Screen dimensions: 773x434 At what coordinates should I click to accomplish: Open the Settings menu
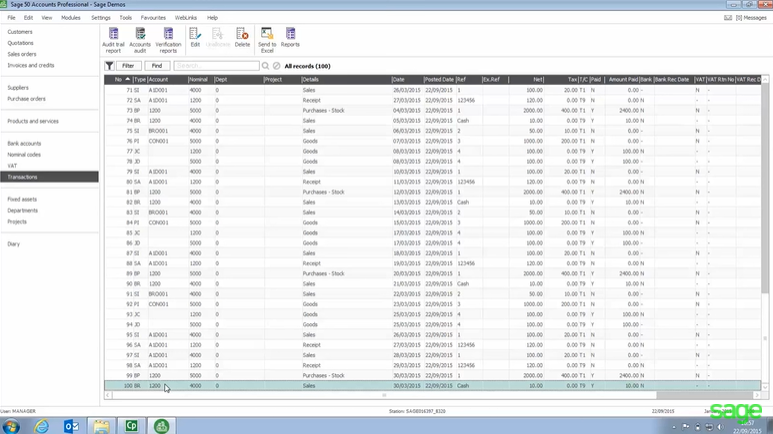pos(101,18)
